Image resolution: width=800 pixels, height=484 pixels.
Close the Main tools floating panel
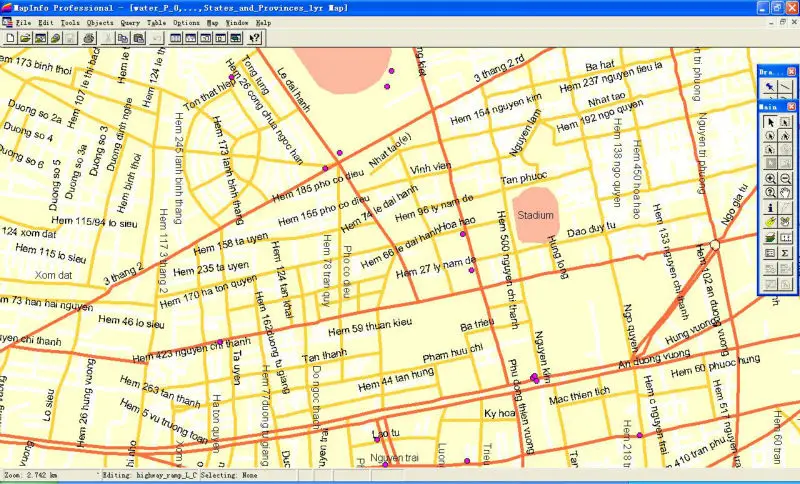[791, 105]
